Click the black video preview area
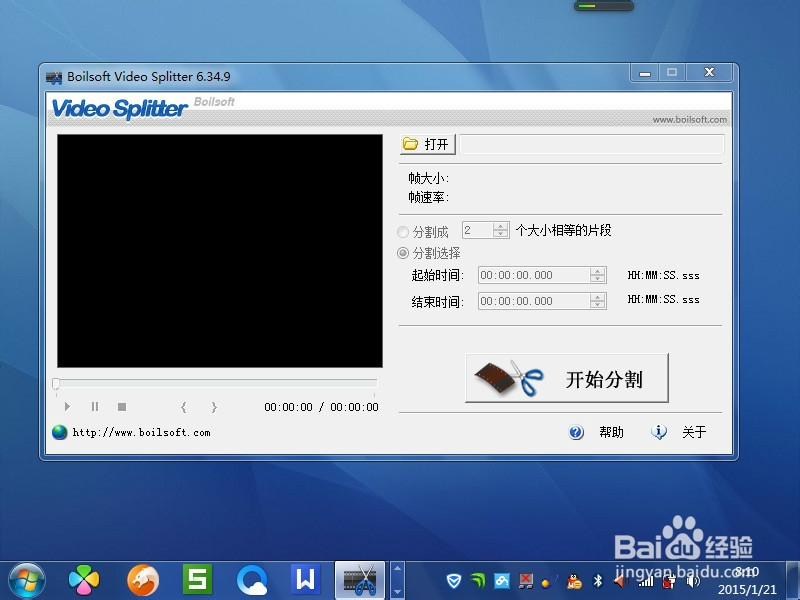This screenshot has height=600, width=800. [220, 251]
